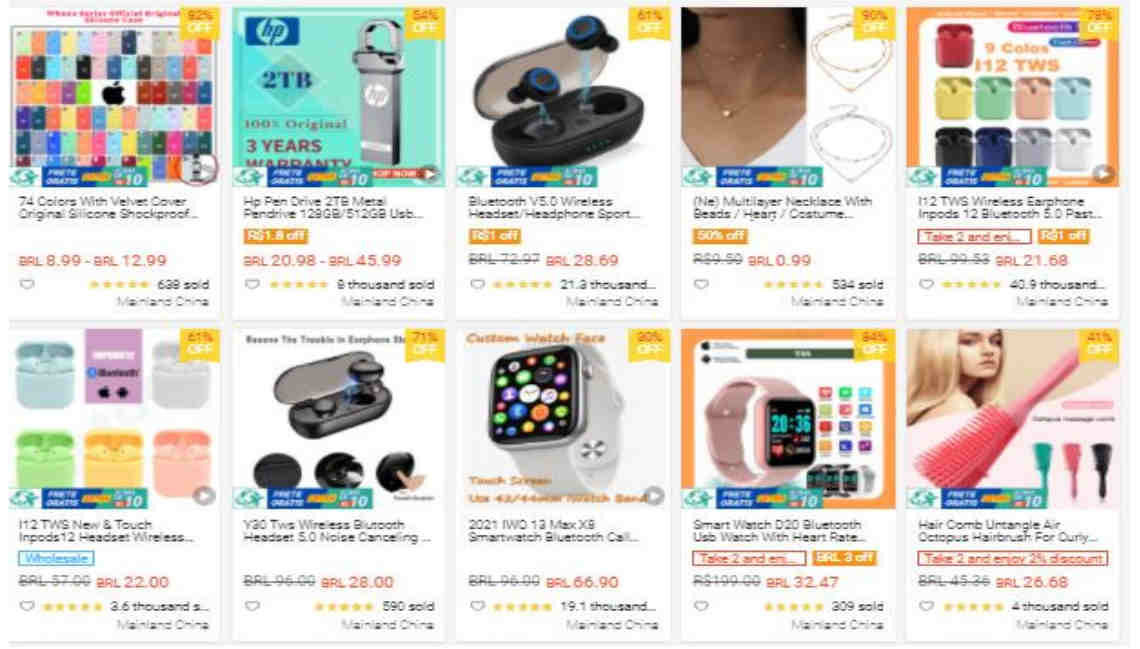Tap heart icon under Multilayer Necklace listing
Screen dimensions: 1140x649
click(x=702, y=284)
